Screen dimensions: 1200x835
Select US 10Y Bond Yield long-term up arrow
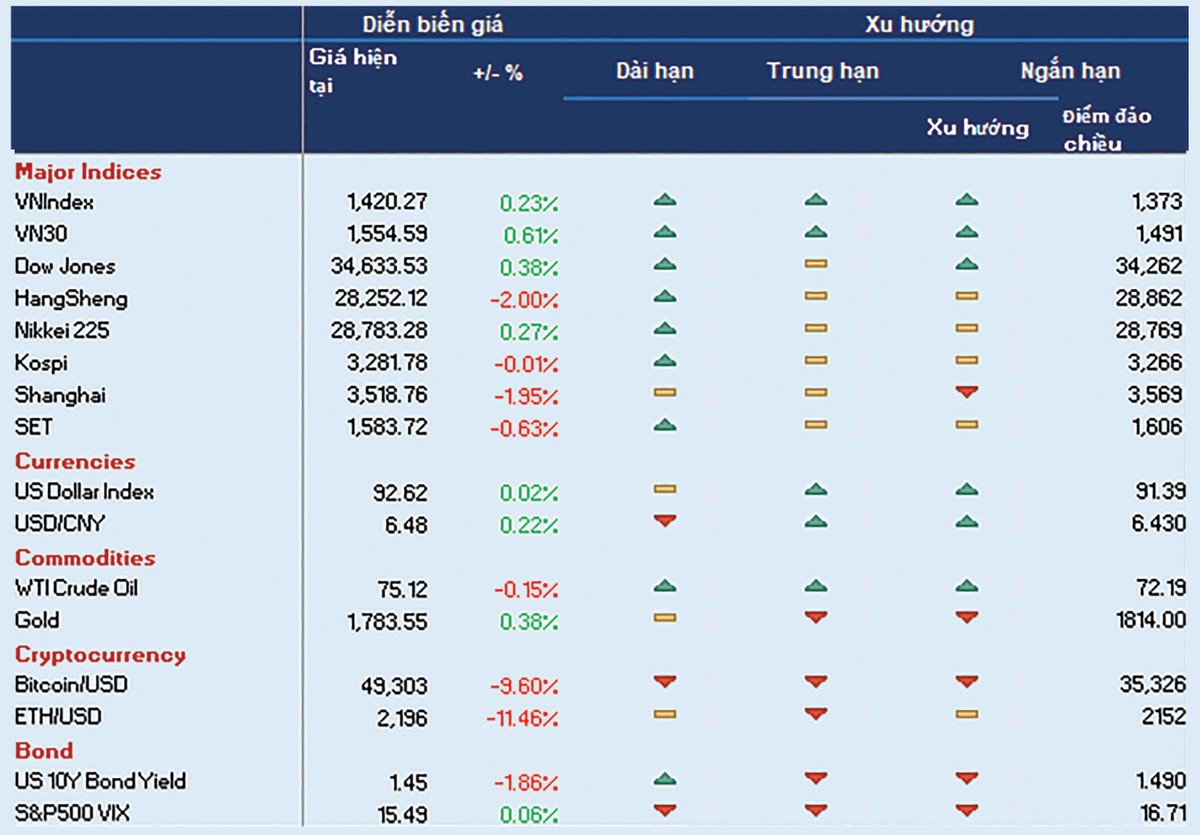coord(665,779)
